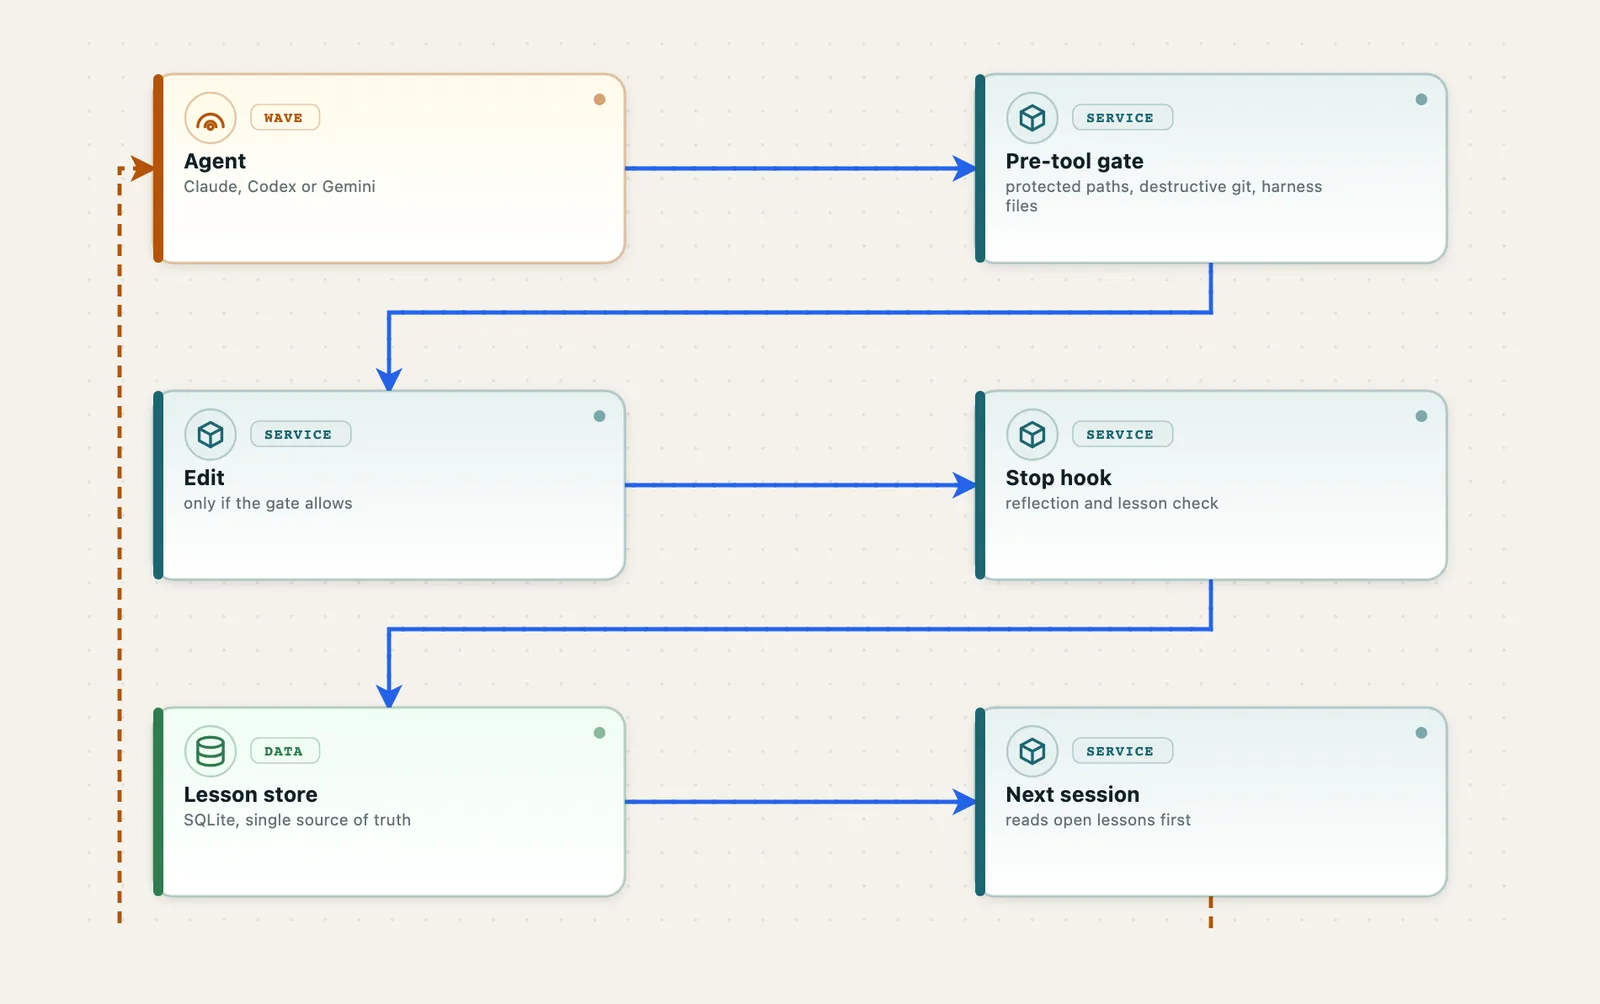Click the cube icon on the Edit card
The width and height of the screenshot is (1600, 1004).
click(x=210, y=435)
